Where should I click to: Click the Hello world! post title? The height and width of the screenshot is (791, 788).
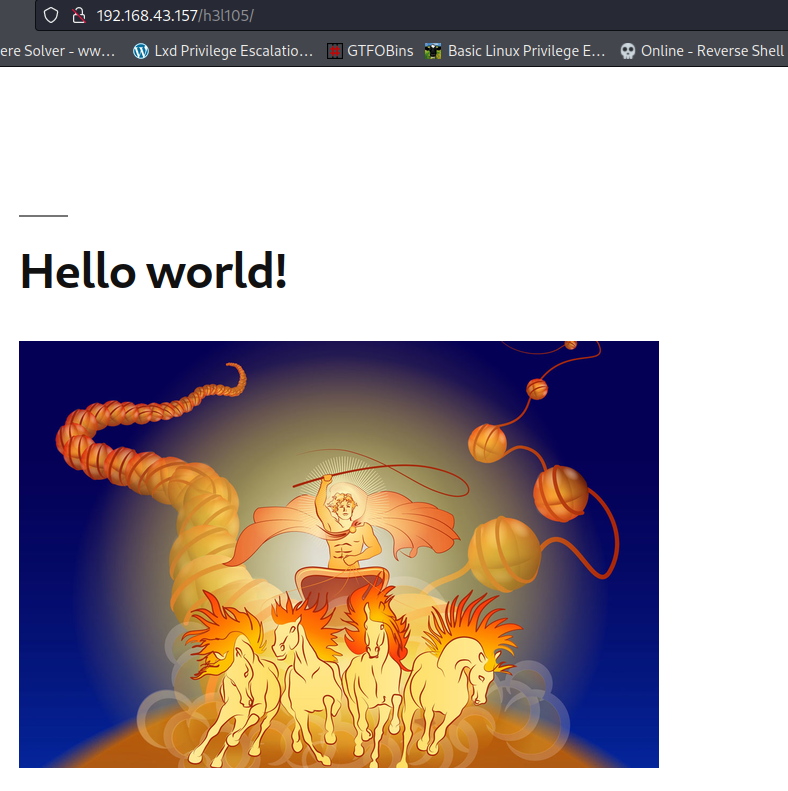(154, 271)
